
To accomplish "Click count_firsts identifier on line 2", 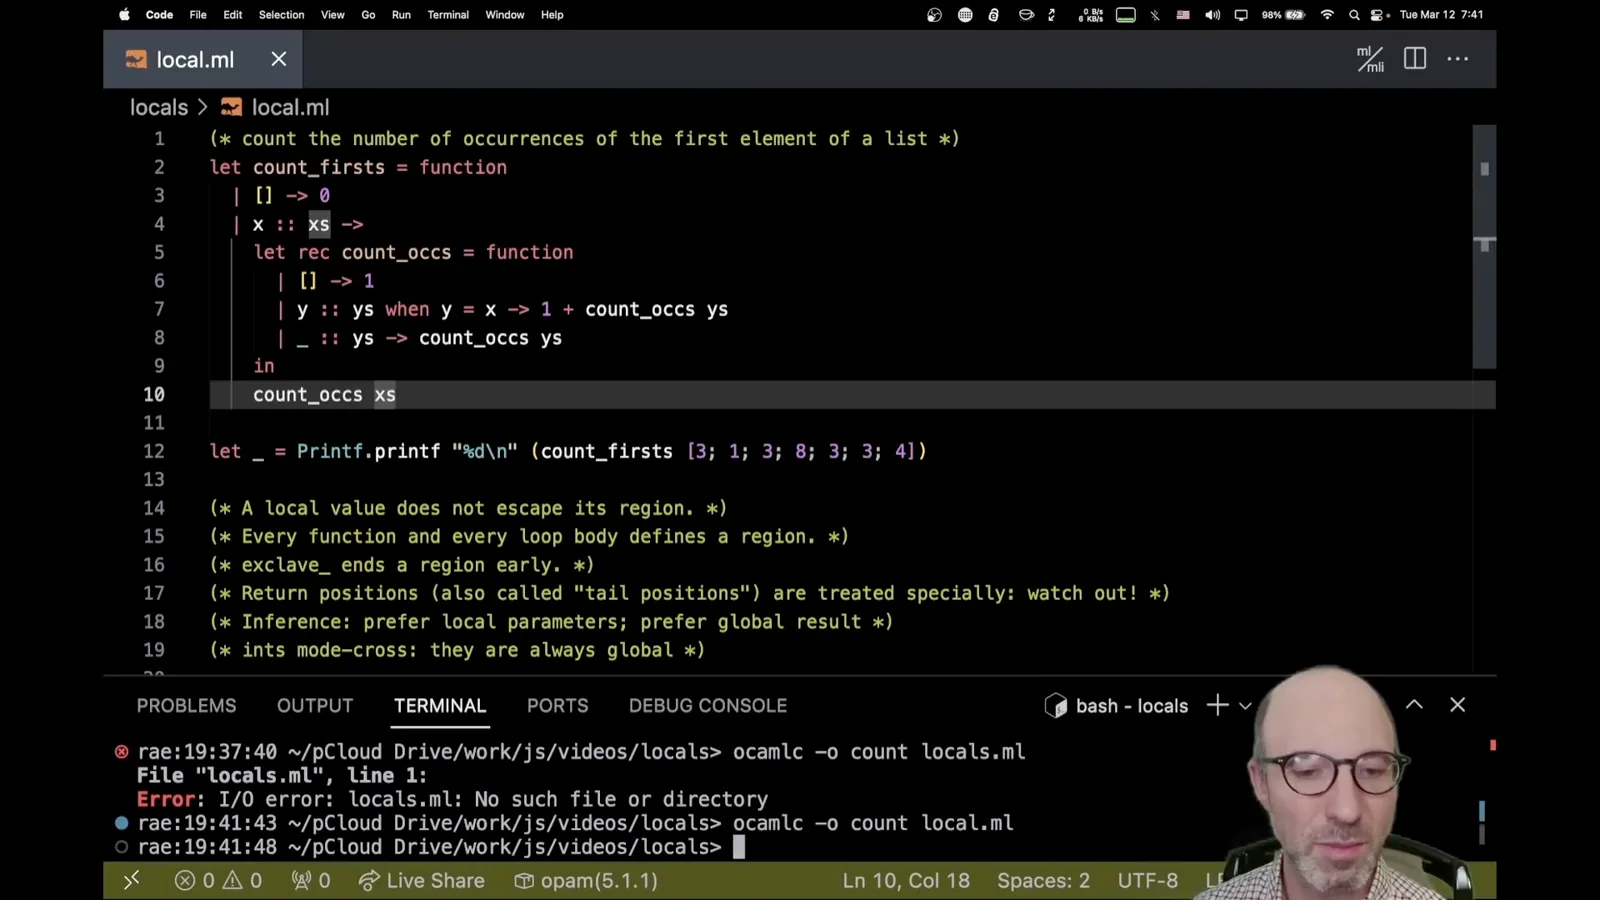I will pos(318,167).
